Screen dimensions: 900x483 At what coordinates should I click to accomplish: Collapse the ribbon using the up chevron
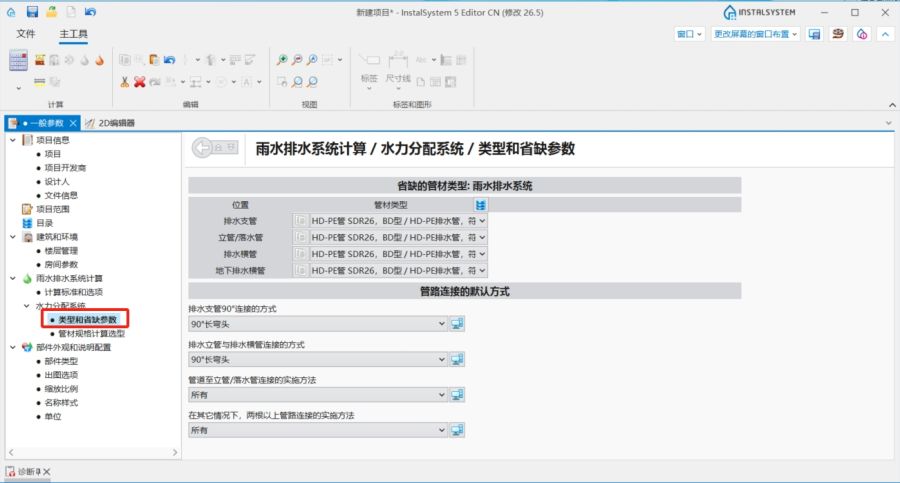click(885, 34)
